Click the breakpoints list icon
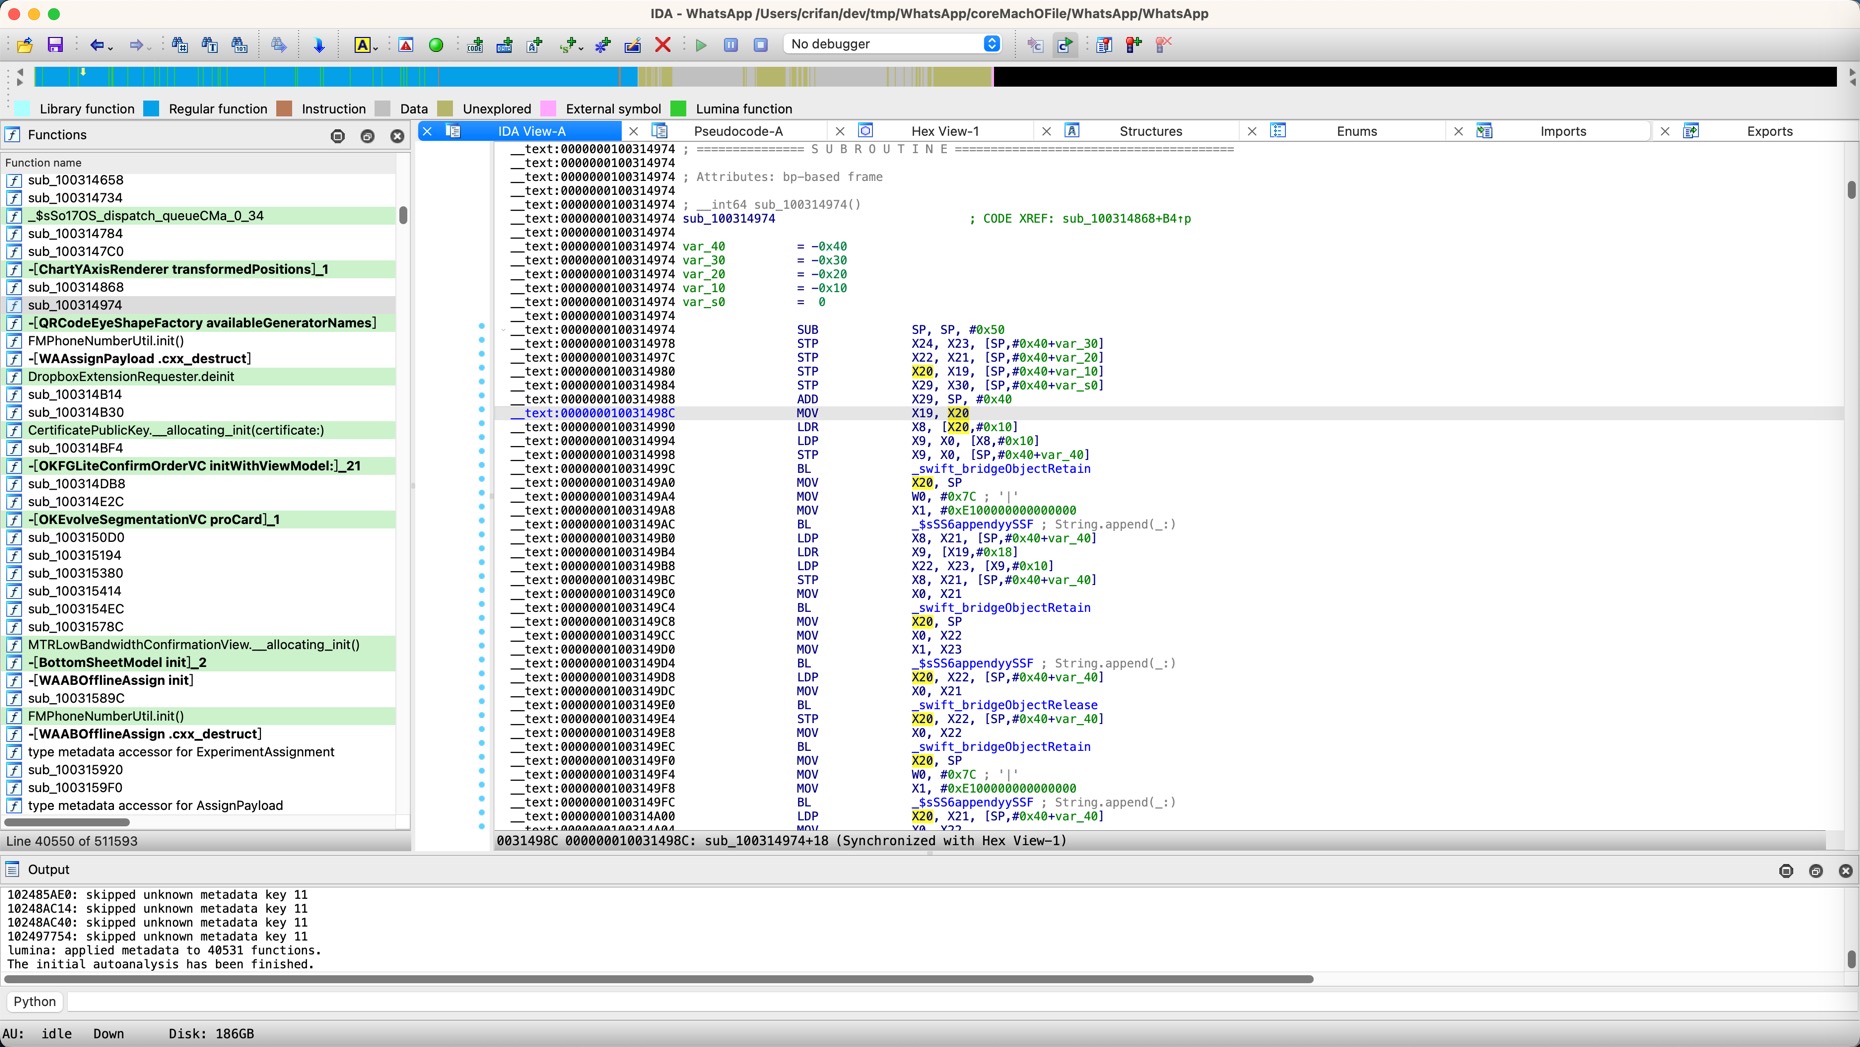 [x=1104, y=45]
